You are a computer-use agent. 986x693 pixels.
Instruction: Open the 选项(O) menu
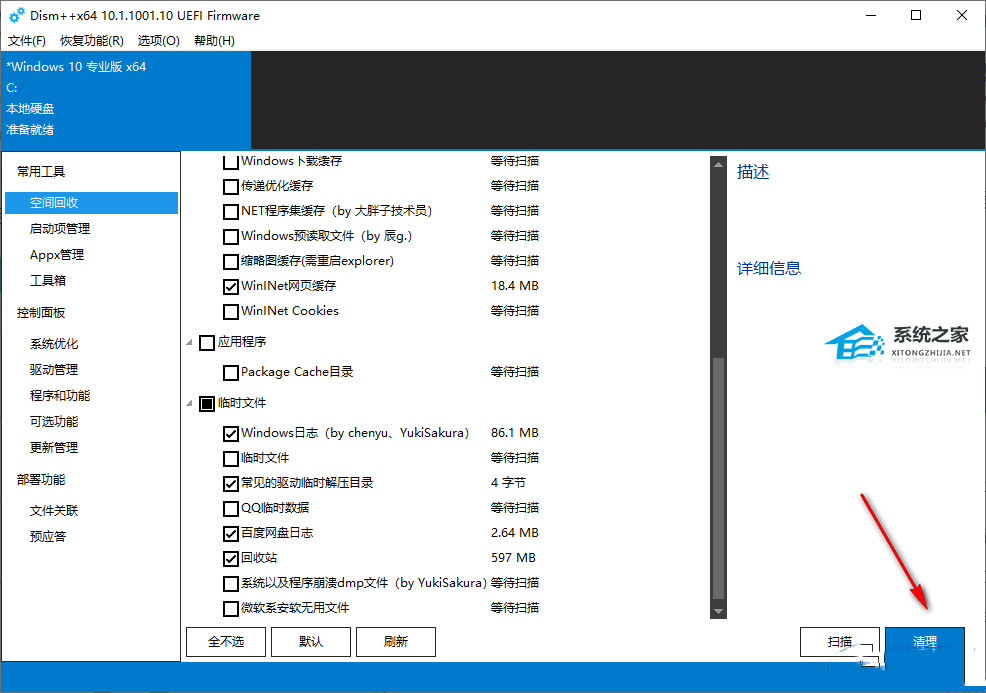click(x=158, y=41)
